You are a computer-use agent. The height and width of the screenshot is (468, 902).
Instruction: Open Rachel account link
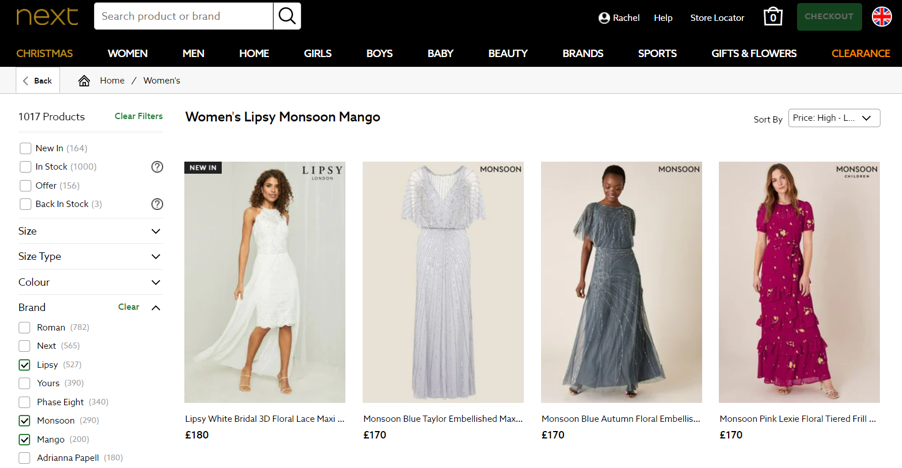tap(619, 18)
